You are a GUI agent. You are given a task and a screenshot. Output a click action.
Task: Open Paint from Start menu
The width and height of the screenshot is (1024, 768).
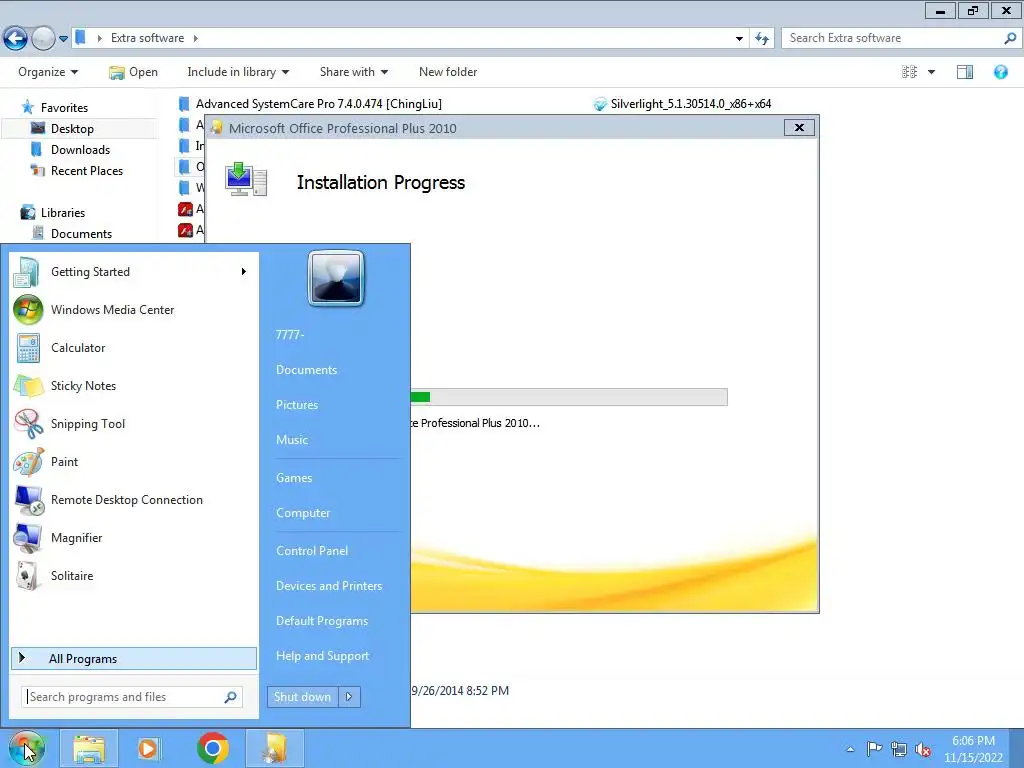tap(134, 462)
